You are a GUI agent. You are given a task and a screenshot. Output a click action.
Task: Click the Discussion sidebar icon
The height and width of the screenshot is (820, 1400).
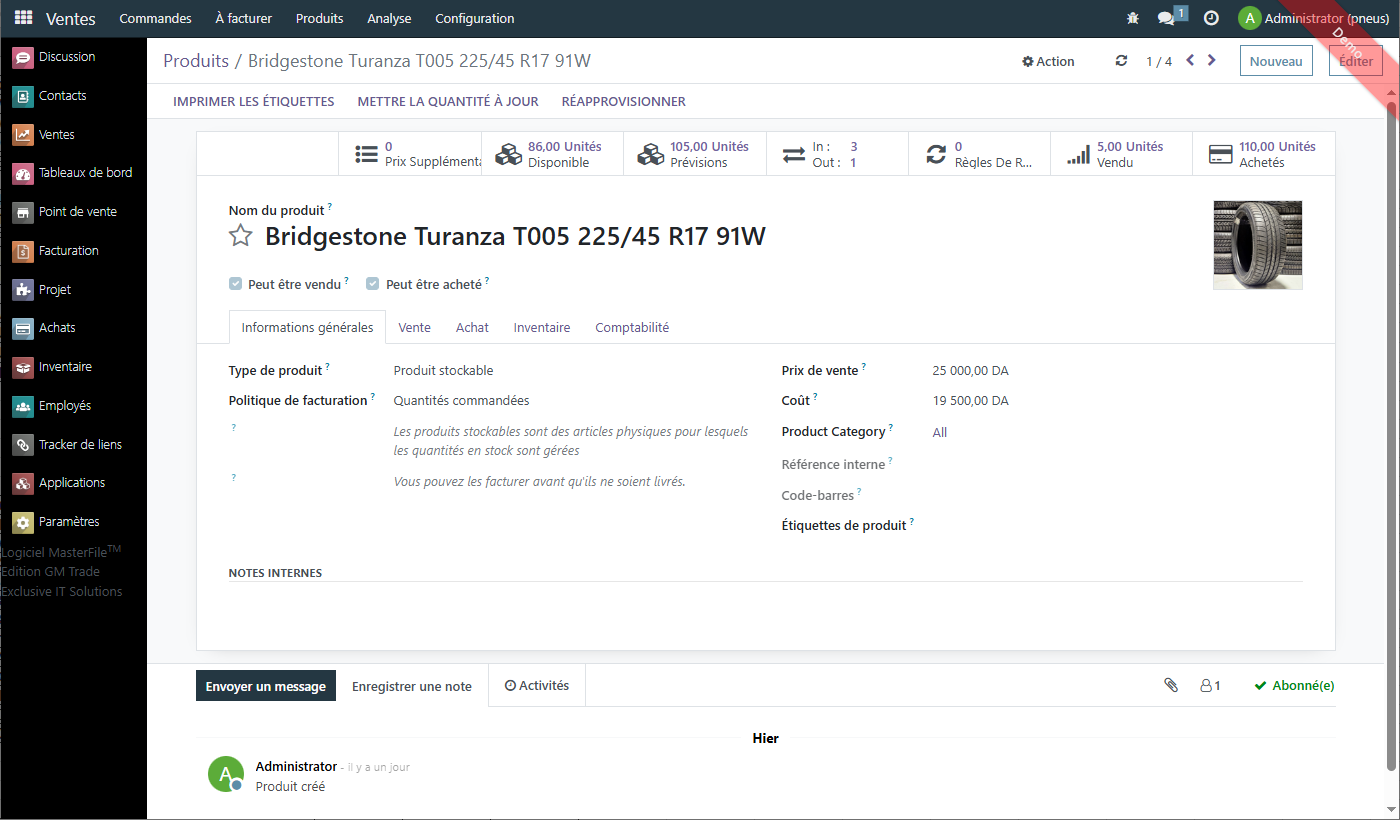(23, 58)
